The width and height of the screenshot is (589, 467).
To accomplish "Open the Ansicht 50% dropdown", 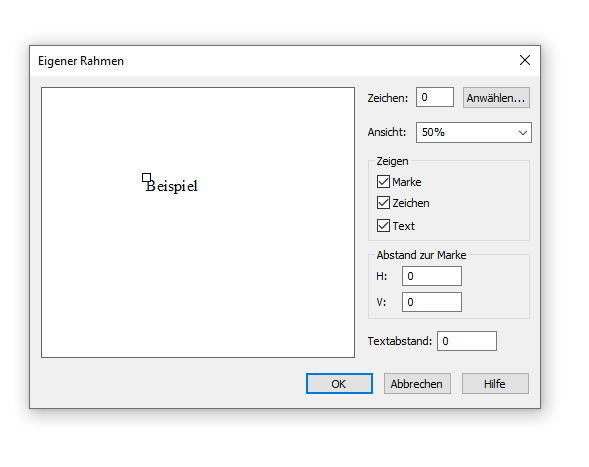I will click(x=474, y=132).
